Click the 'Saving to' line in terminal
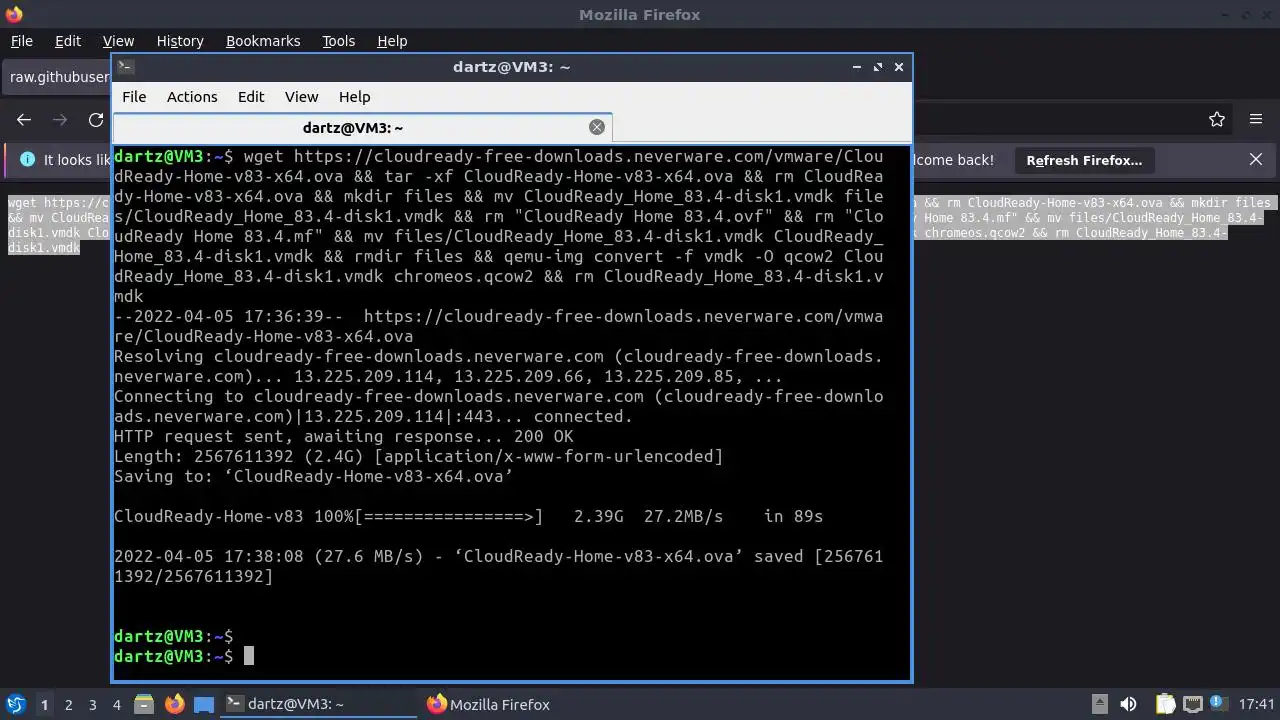 314,476
